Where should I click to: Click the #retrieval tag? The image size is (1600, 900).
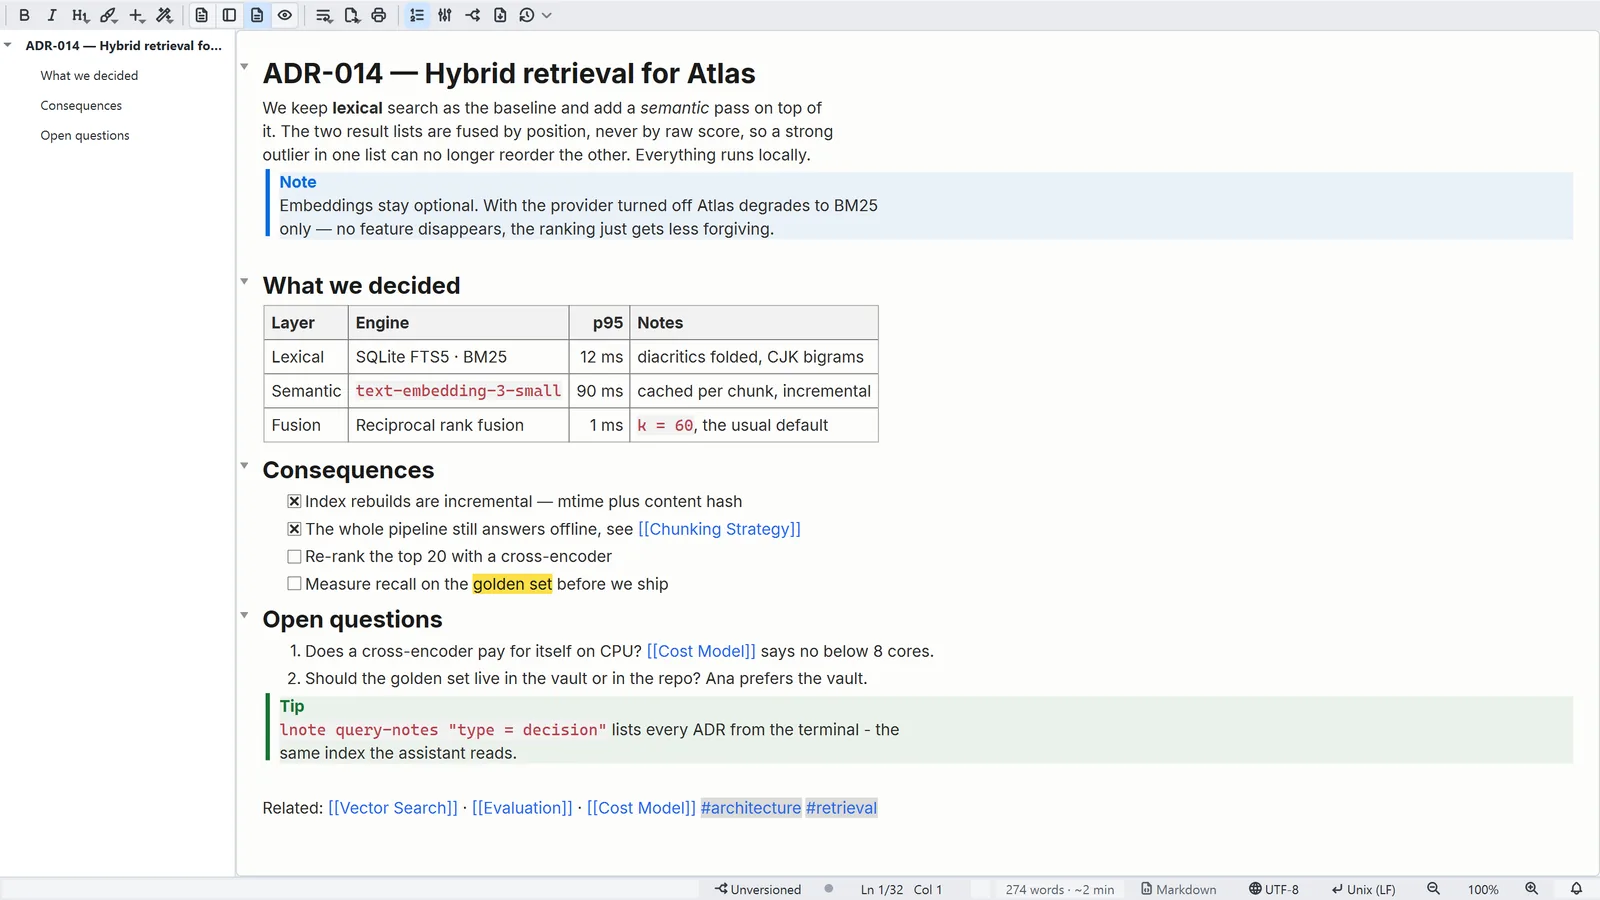coord(841,808)
